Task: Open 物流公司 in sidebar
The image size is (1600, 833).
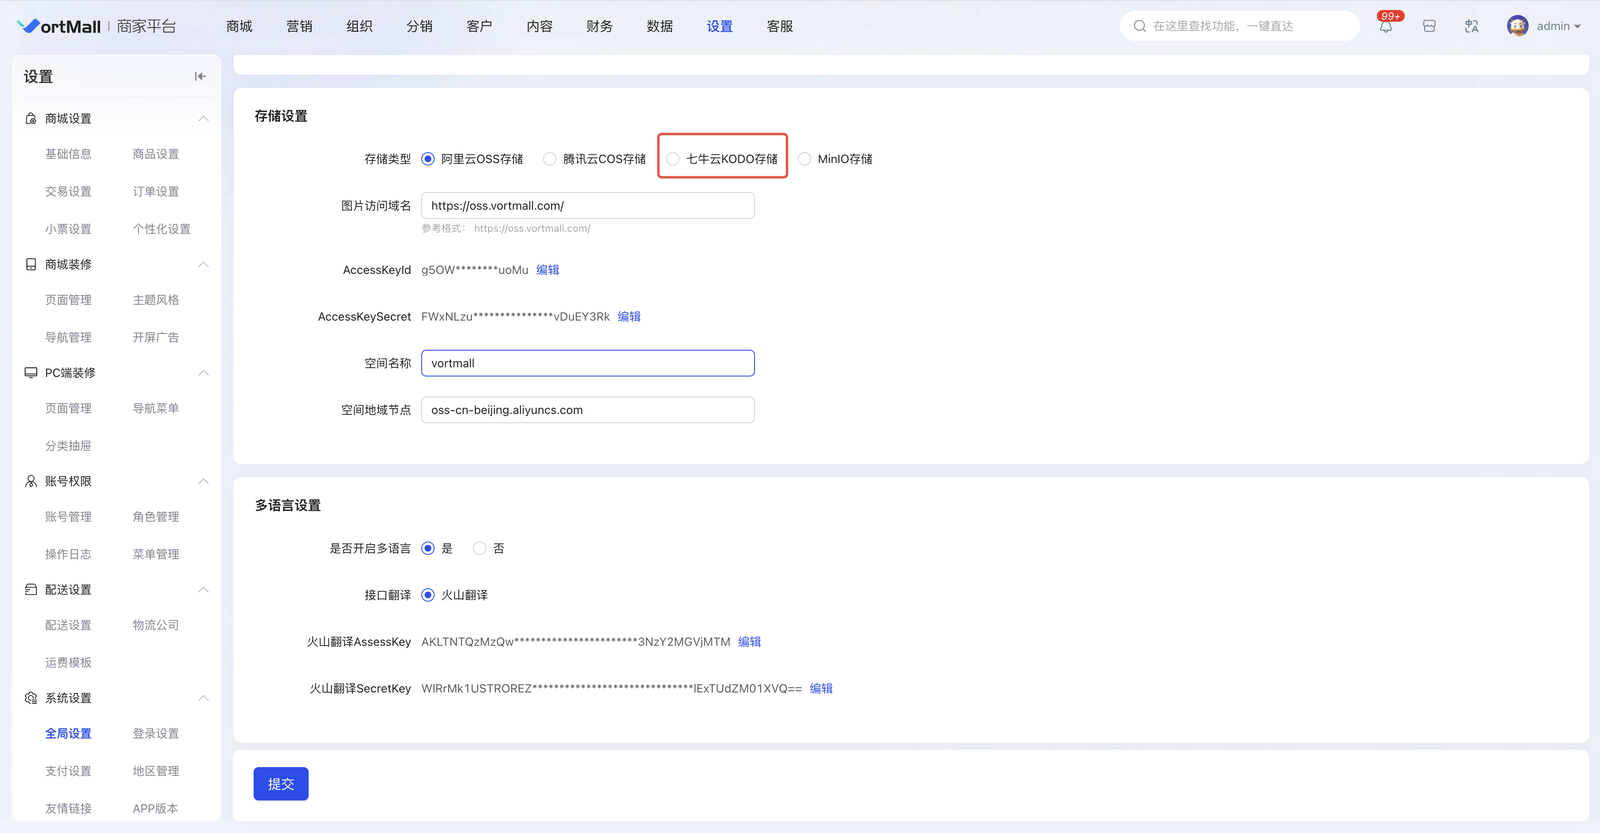Action: coord(156,625)
